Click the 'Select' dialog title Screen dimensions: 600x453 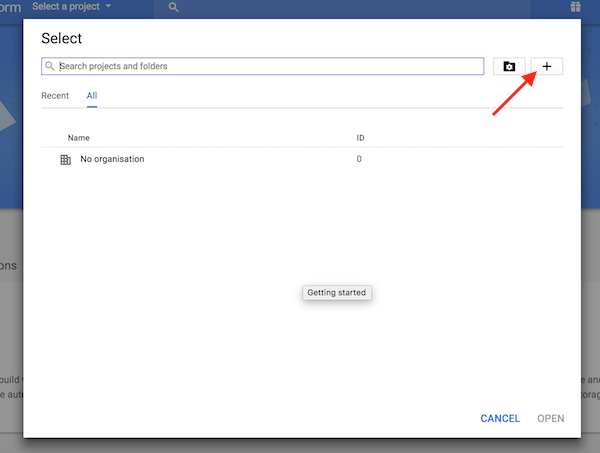coord(61,38)
